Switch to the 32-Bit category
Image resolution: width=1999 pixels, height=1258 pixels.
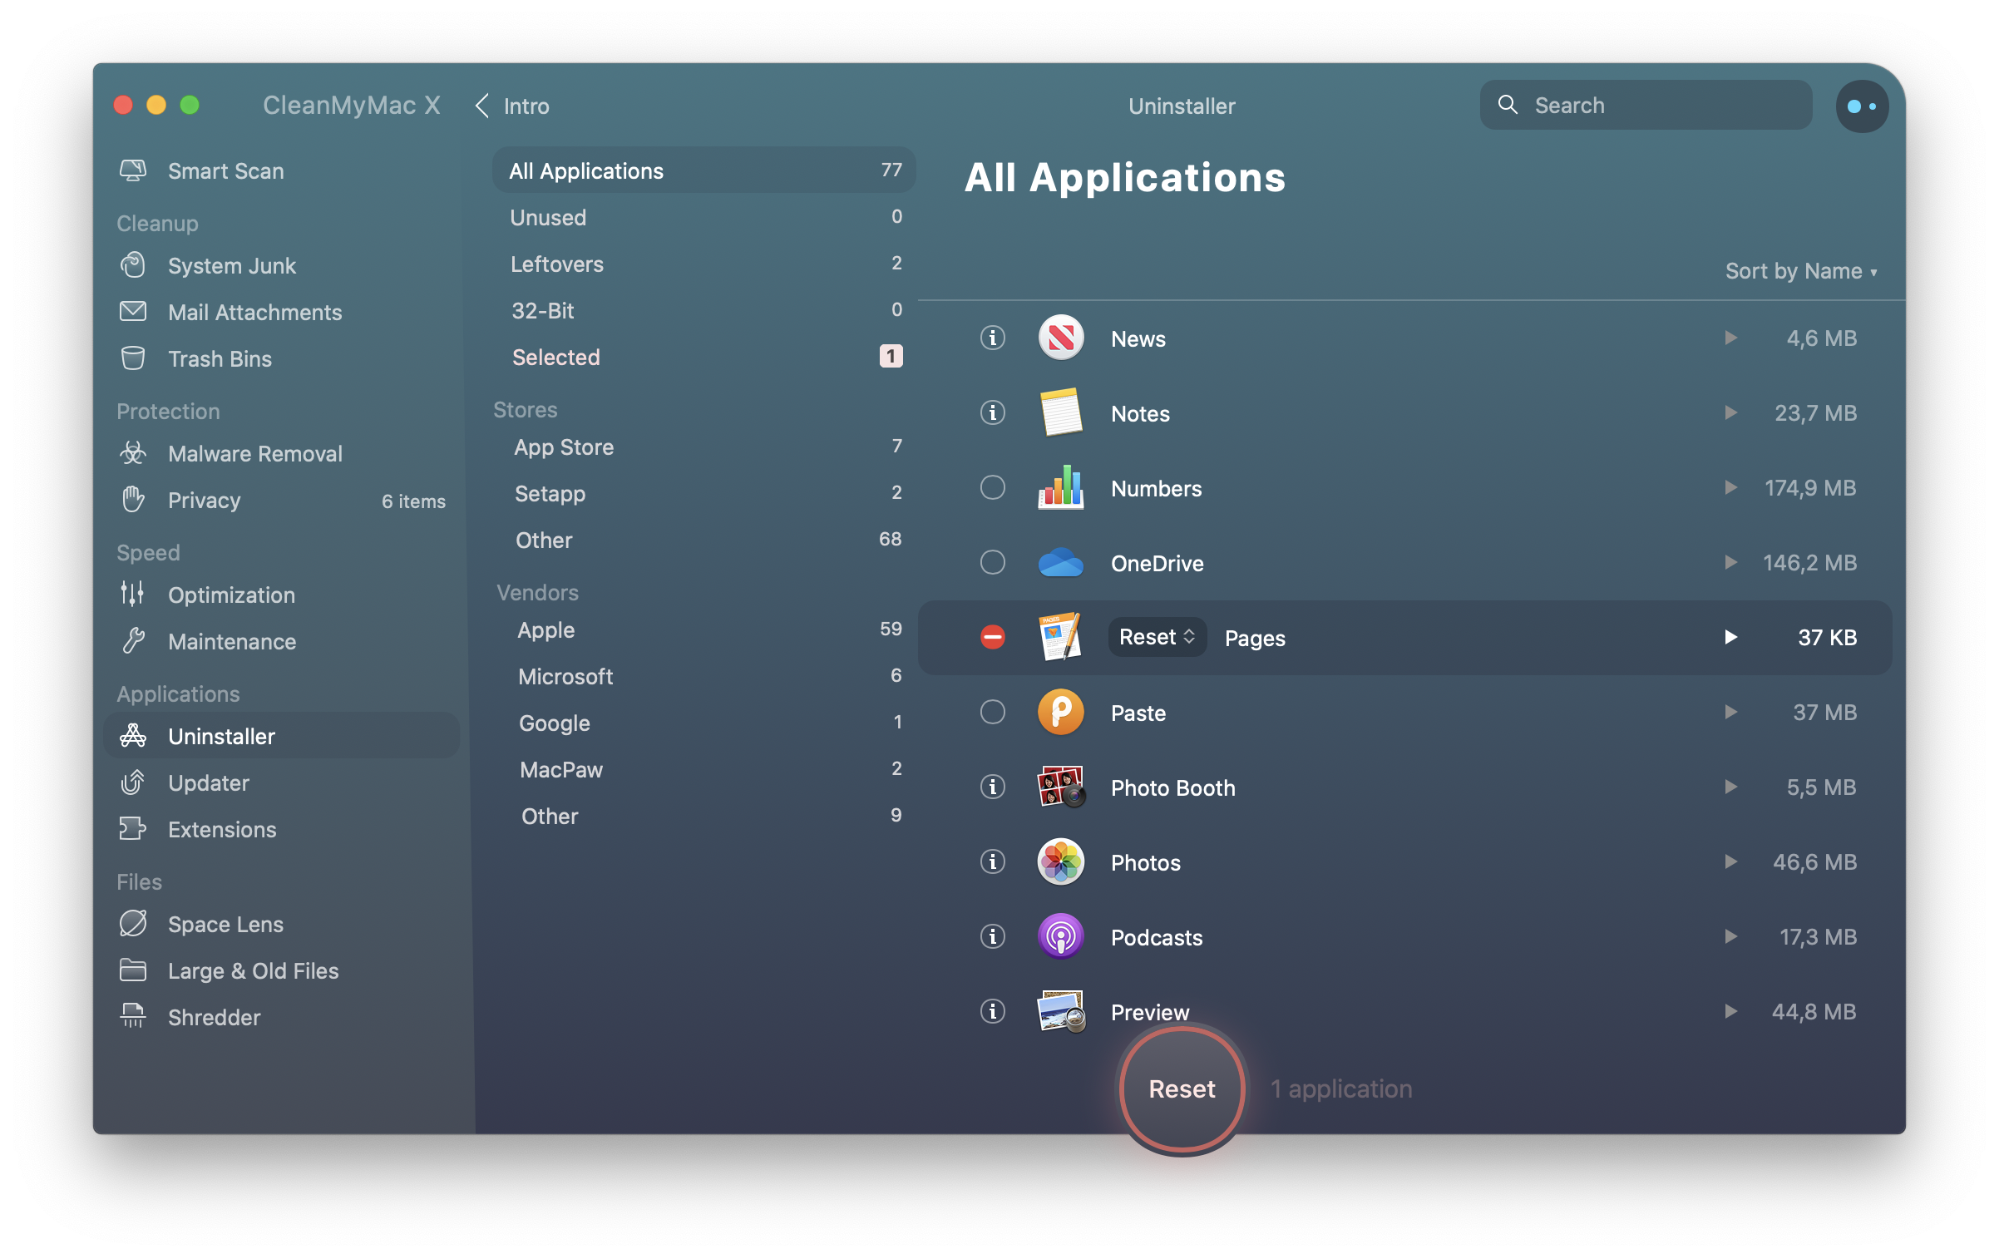click(x=704, y=310)
